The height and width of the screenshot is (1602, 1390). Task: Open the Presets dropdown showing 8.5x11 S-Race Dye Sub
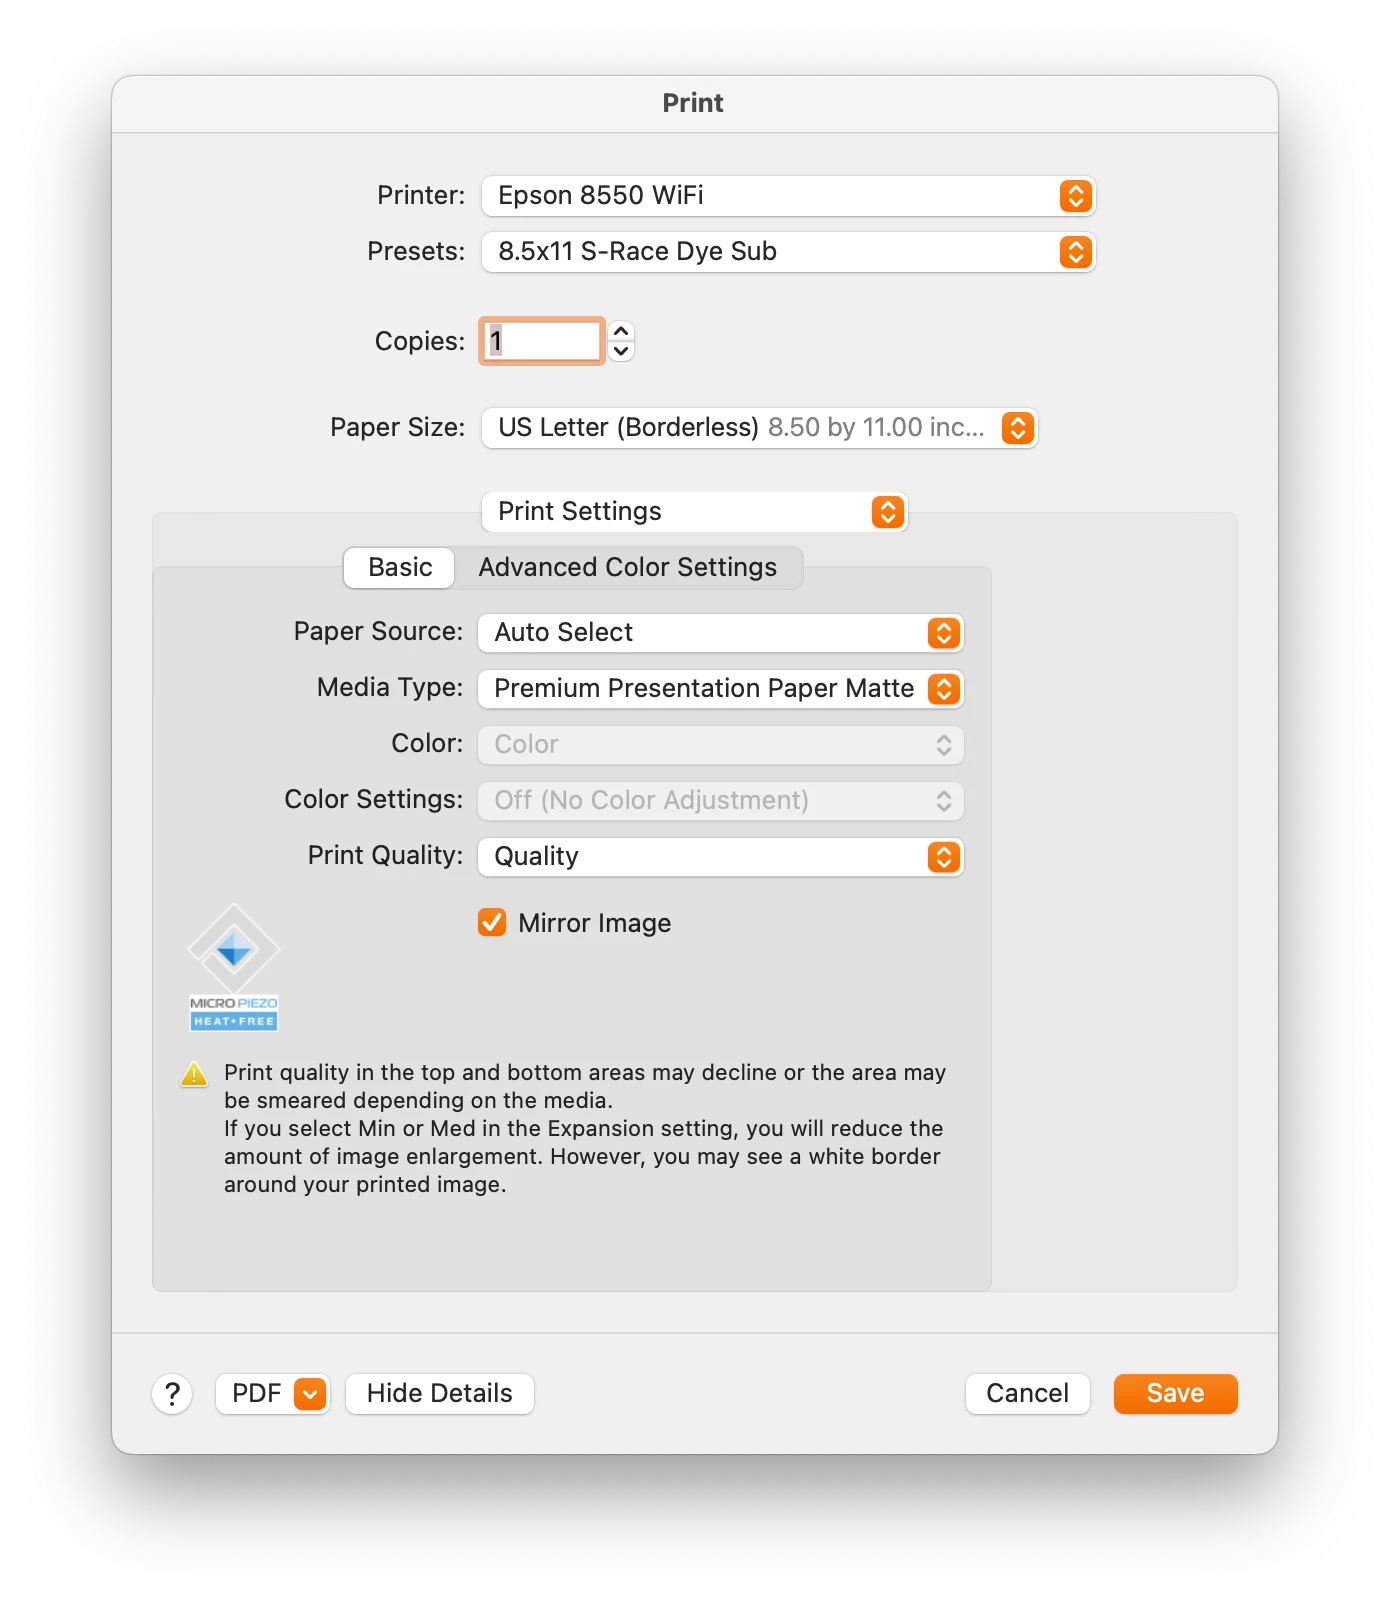pyautogui.click(x=788, y=252)
